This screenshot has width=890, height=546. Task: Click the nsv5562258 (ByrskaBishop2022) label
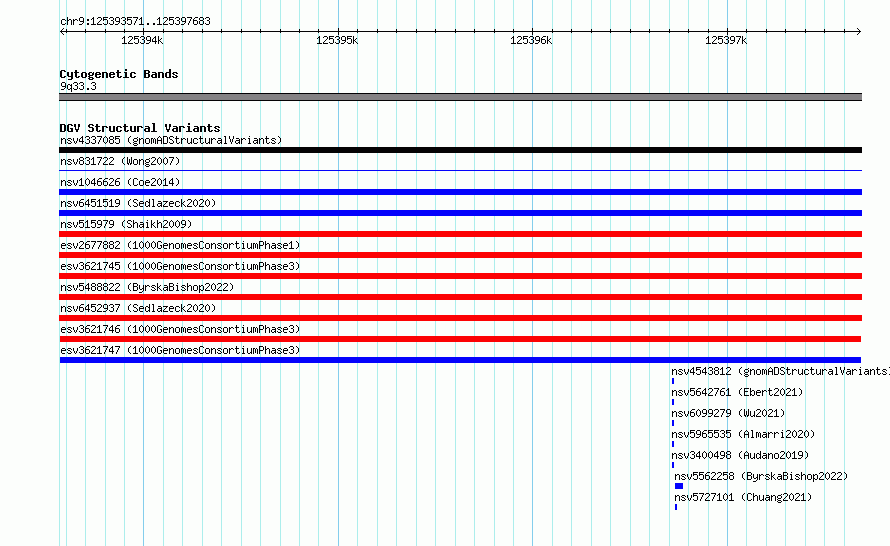pos(761,476)
